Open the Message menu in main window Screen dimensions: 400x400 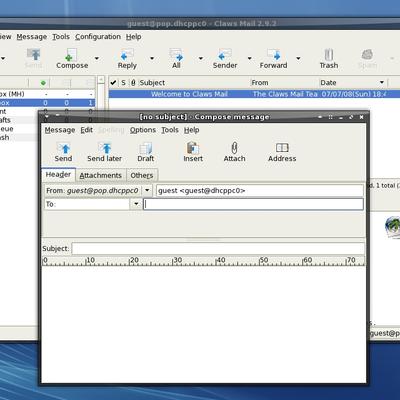[32, 37]
